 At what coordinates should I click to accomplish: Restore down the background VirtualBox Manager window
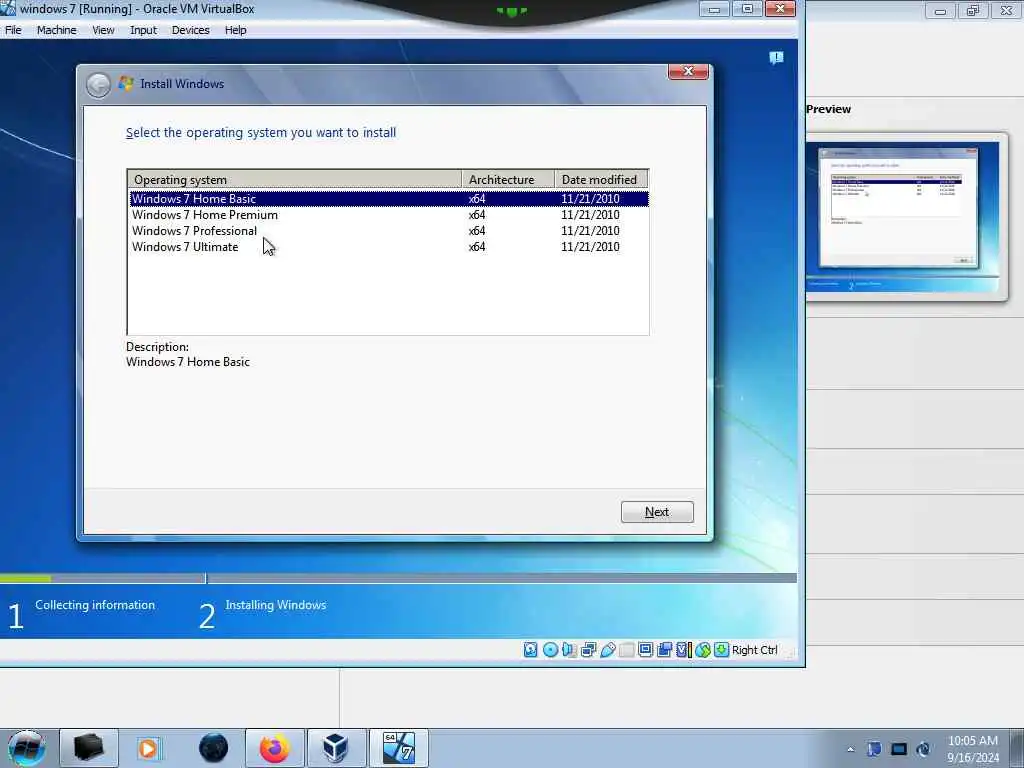point(973,10)
